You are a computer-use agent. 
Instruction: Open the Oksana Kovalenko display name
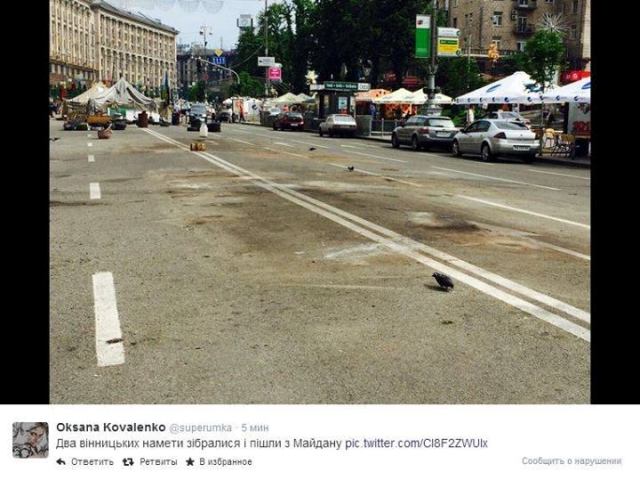[111, 427]
